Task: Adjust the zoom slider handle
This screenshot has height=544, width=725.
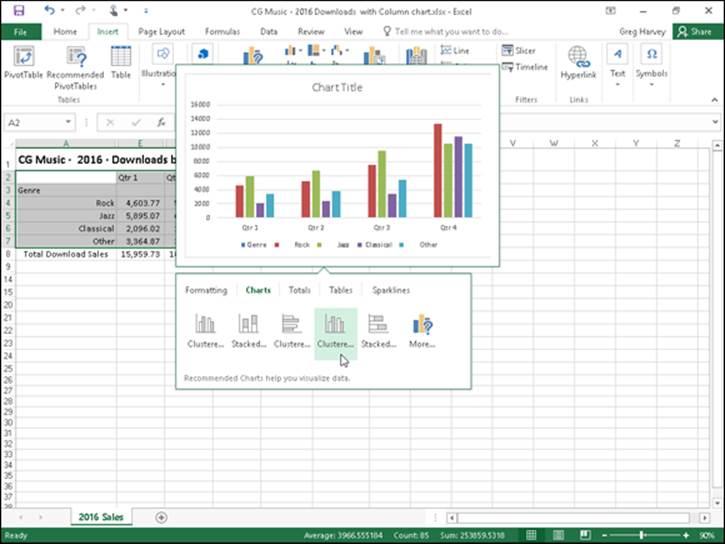Action: point(642,535)
